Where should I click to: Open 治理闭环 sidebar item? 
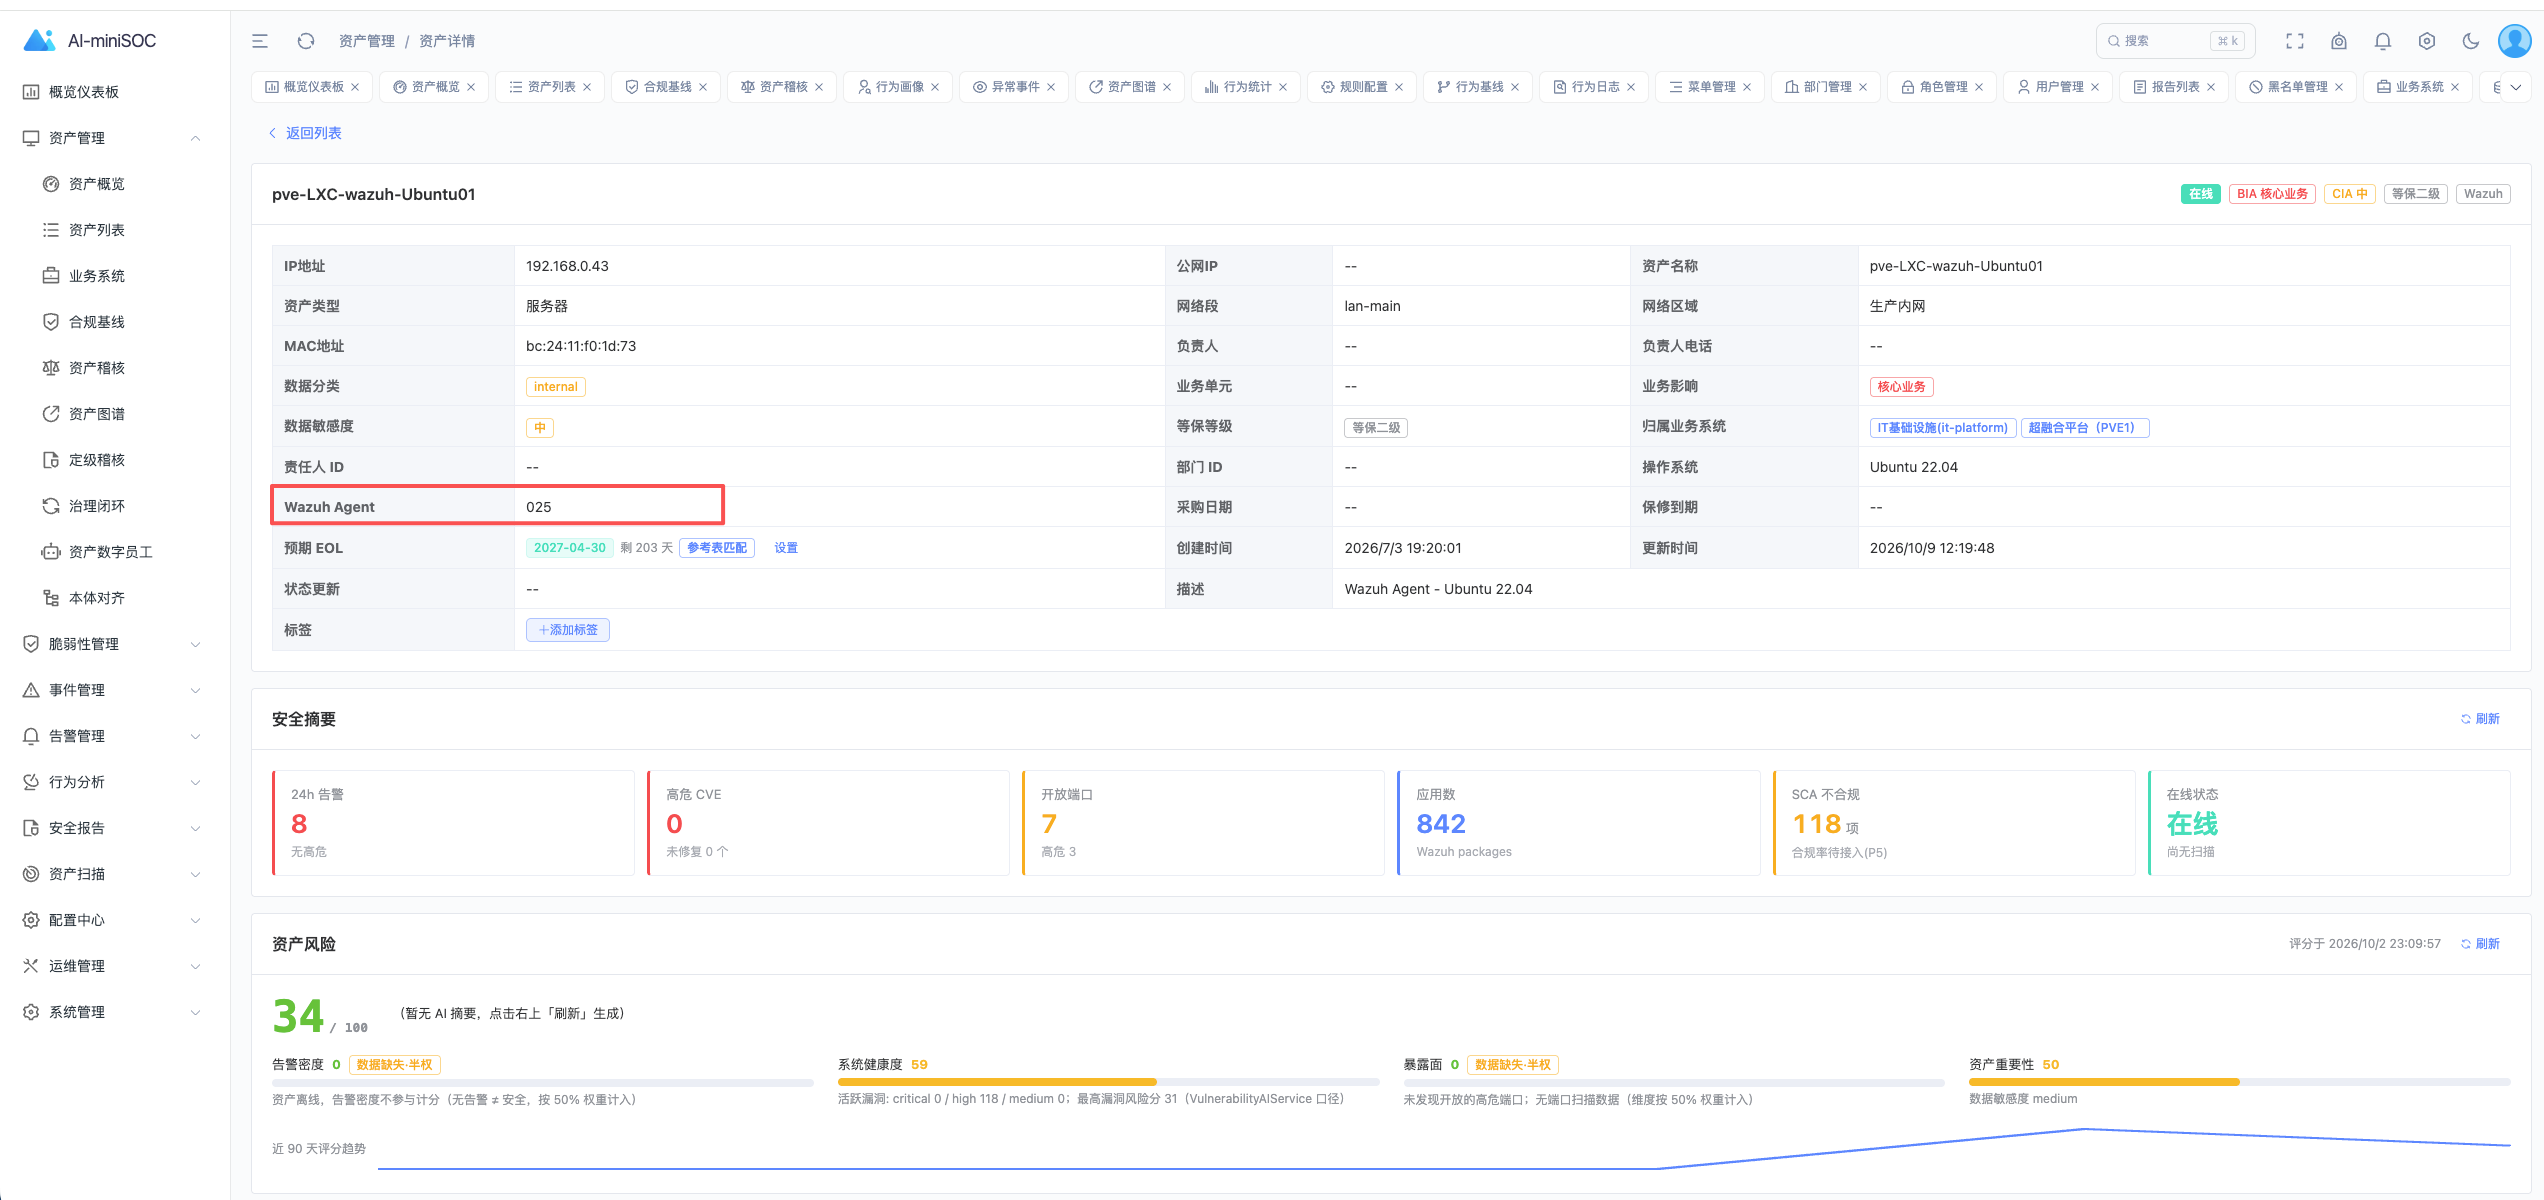97,506
